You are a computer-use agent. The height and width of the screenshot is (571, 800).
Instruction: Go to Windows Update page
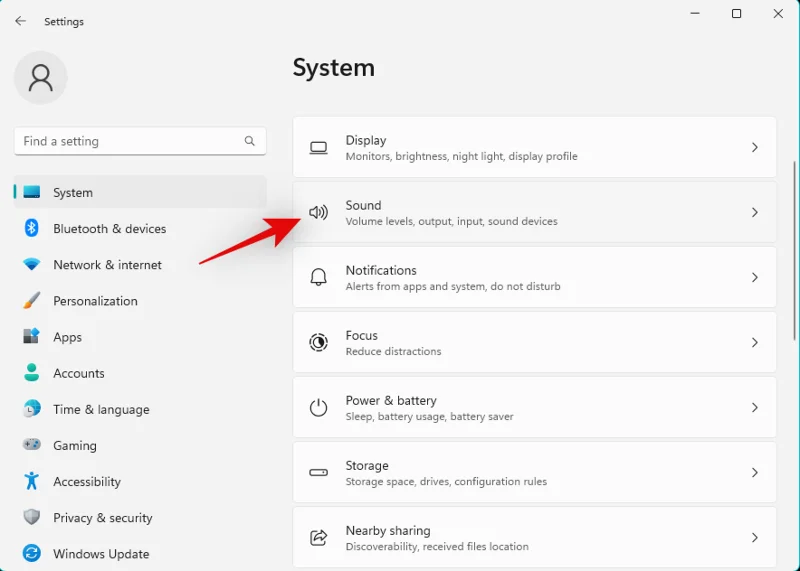click(x=101, y=554)
